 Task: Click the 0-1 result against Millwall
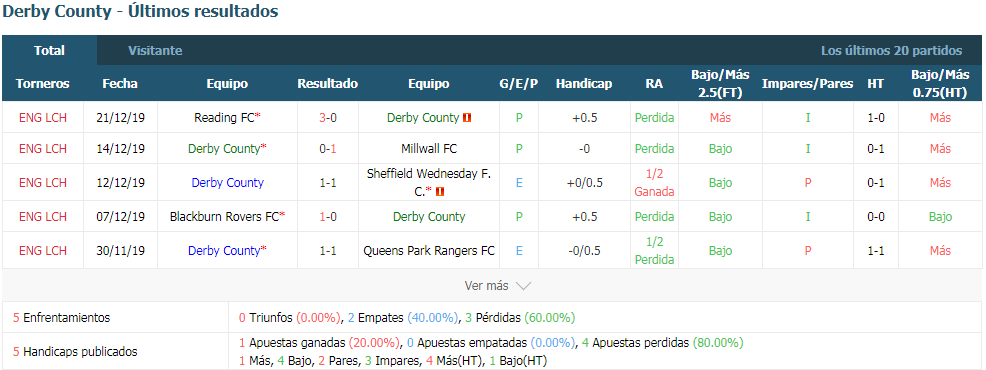coord(328,149)
